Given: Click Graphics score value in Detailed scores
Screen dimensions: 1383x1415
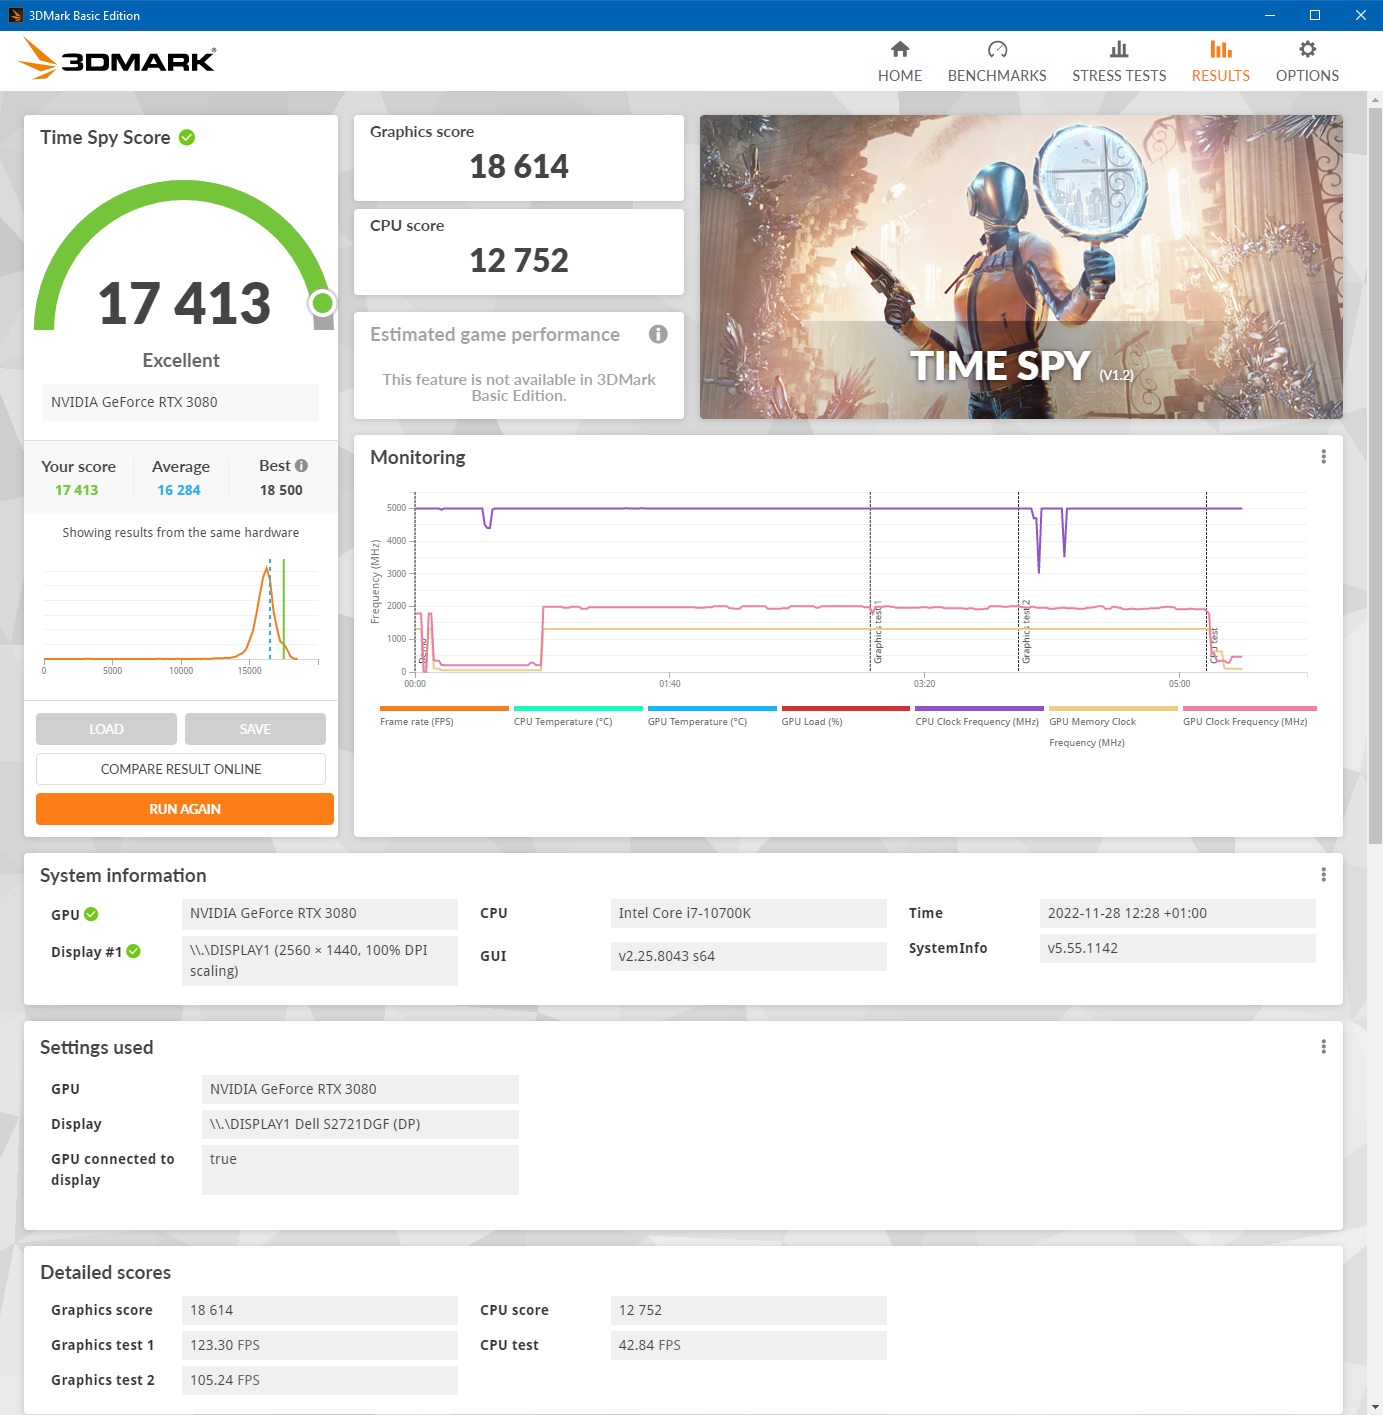Looking at the screenshot, I should (320, 1310).
